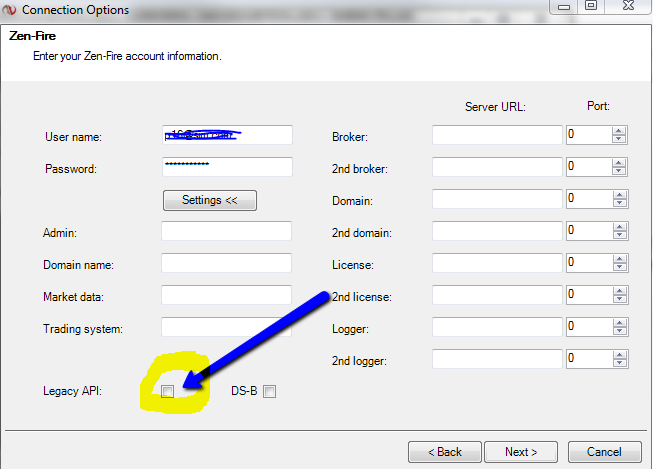Screen dimensions: 653x469
Task: Click the Market data input field
Action: coord(227,295)
